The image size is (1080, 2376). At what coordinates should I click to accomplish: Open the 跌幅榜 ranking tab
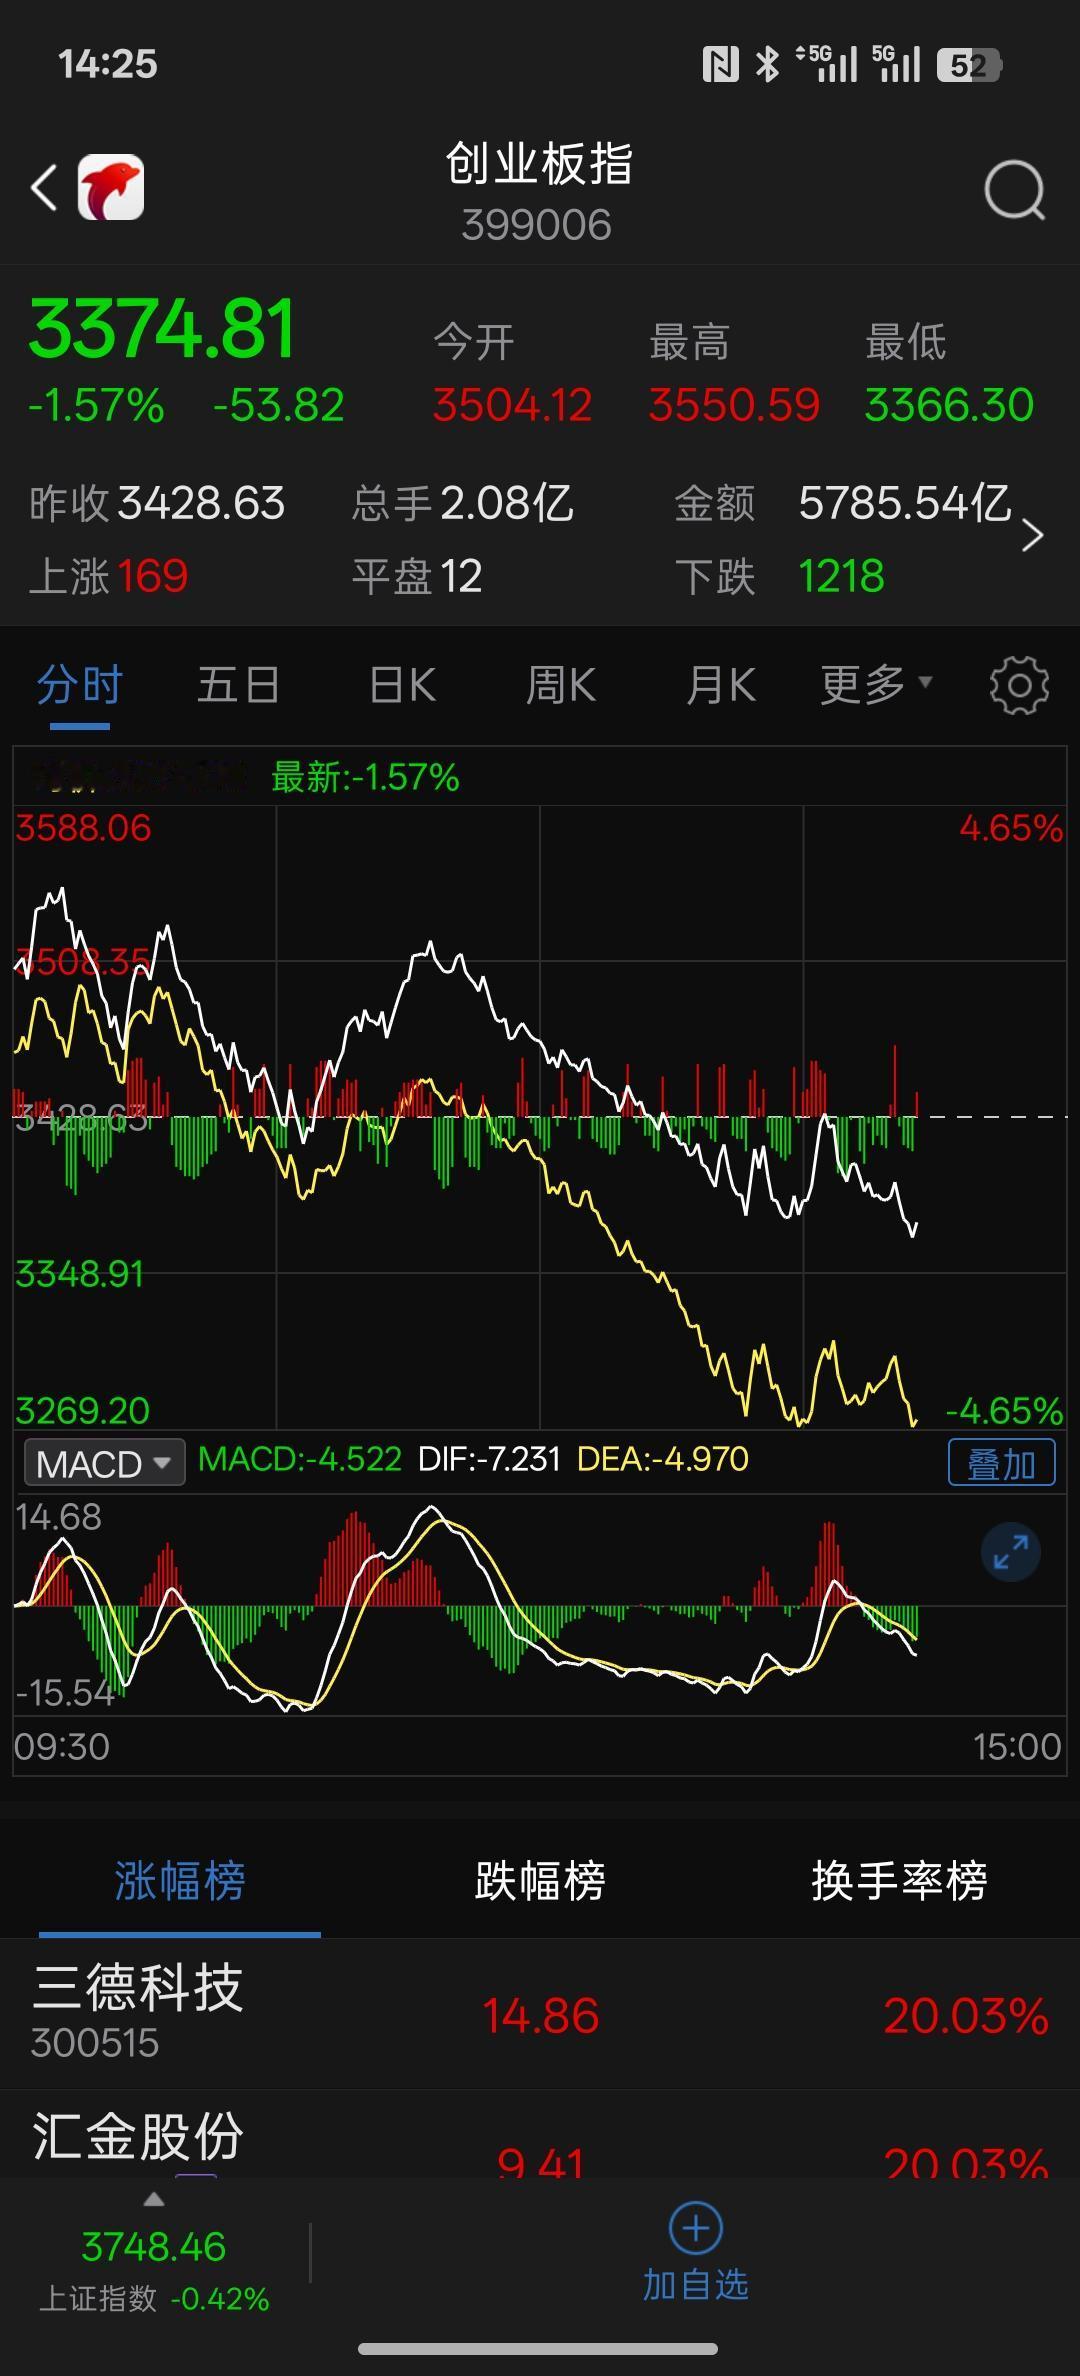pyautogui.click(x=540, y=1881)
